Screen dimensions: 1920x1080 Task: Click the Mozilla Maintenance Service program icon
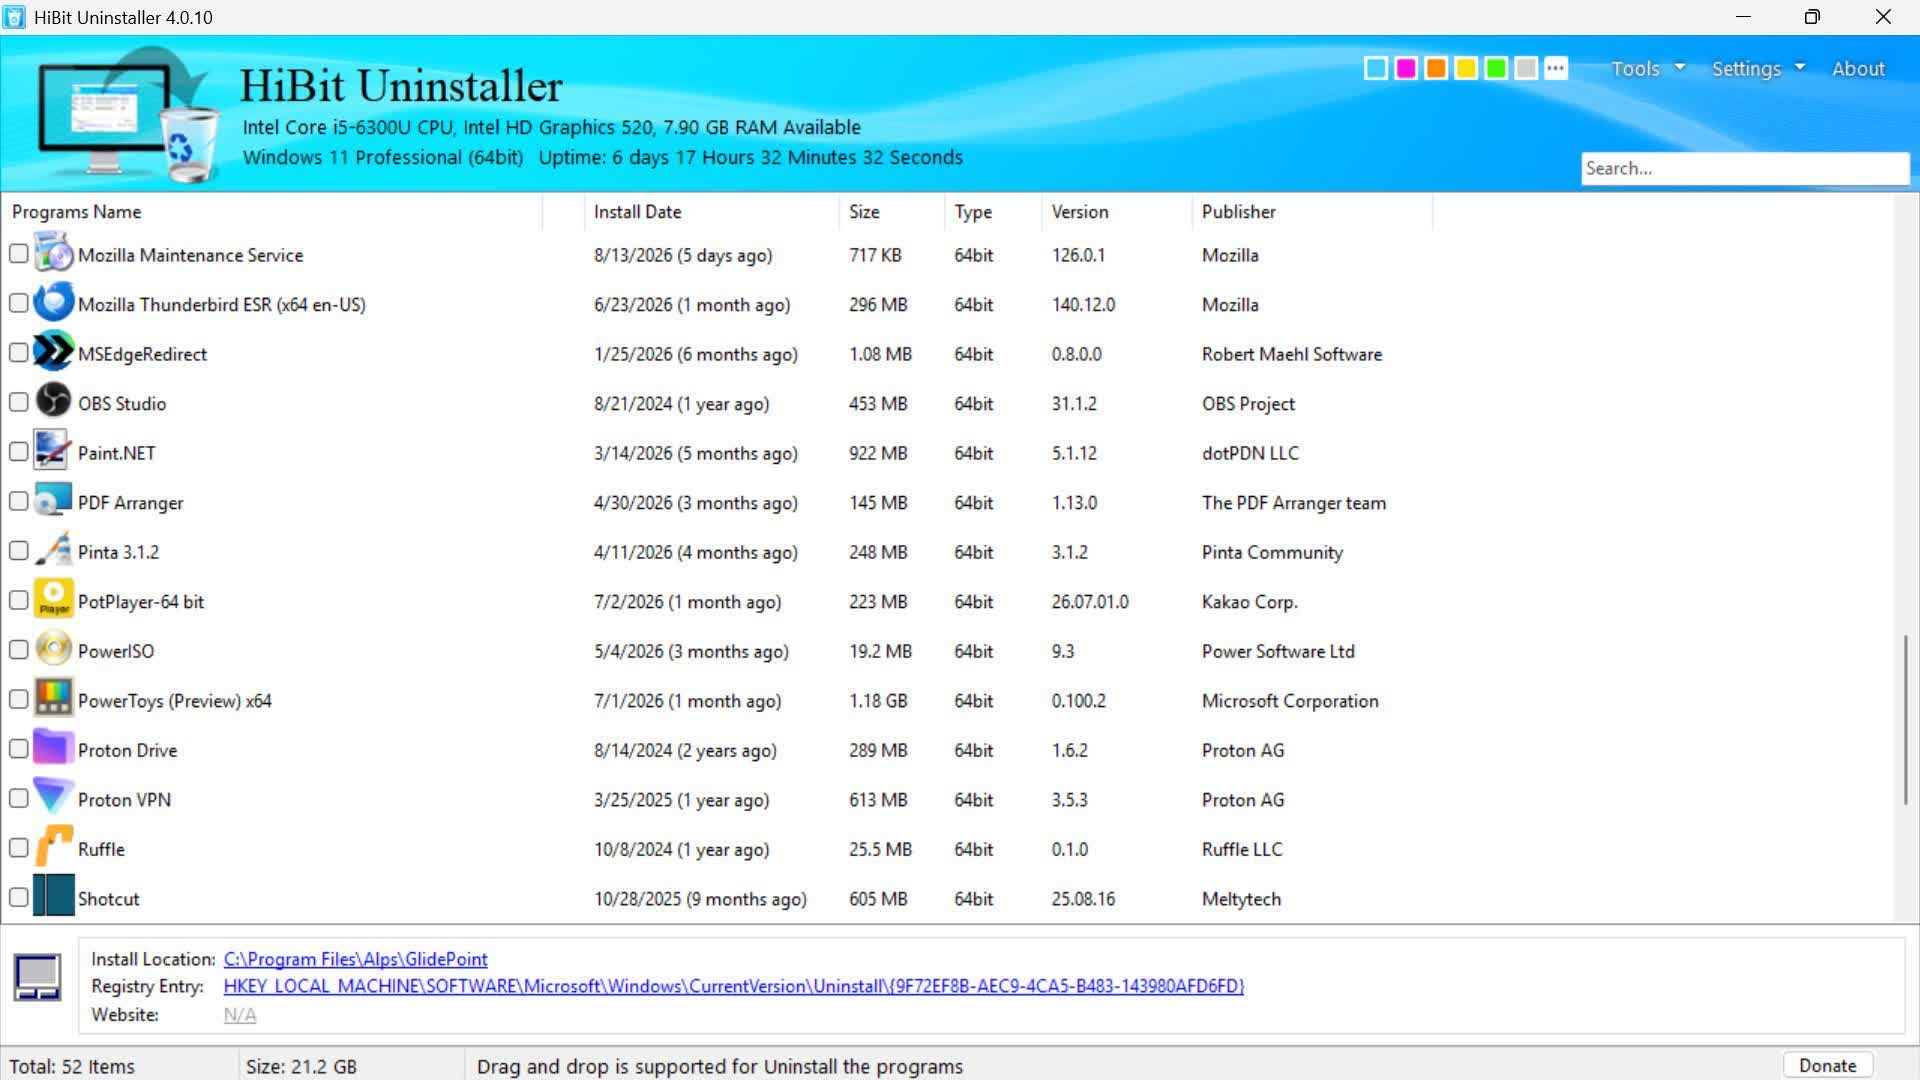54,254
